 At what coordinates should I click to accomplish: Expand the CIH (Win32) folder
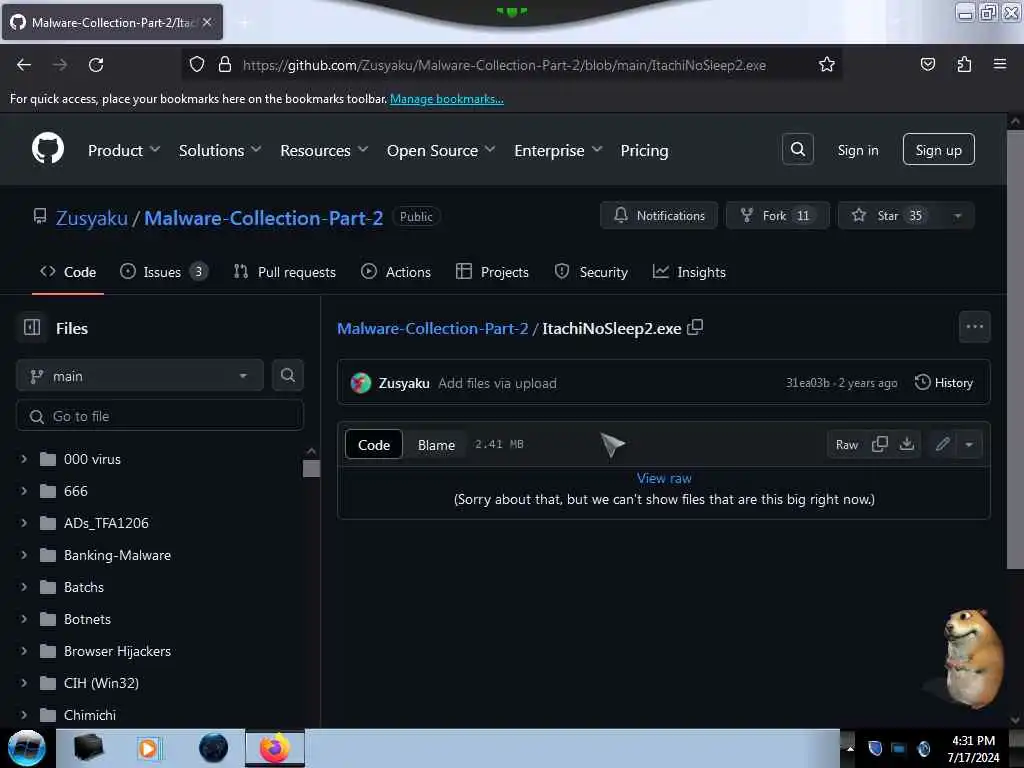coord(24,683)
